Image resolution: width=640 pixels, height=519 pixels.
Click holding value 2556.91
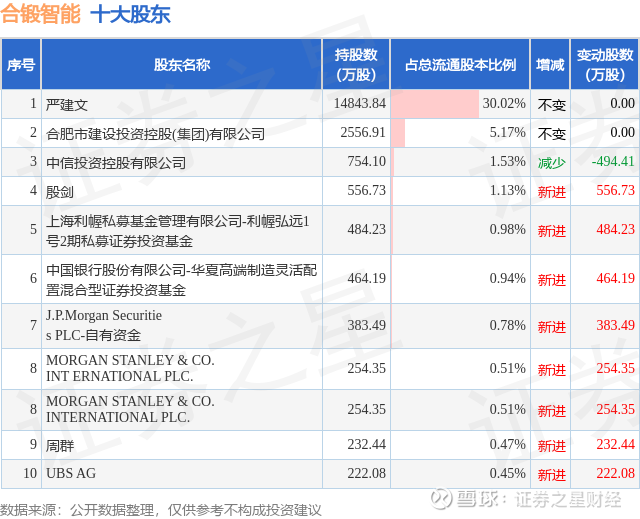363,132
